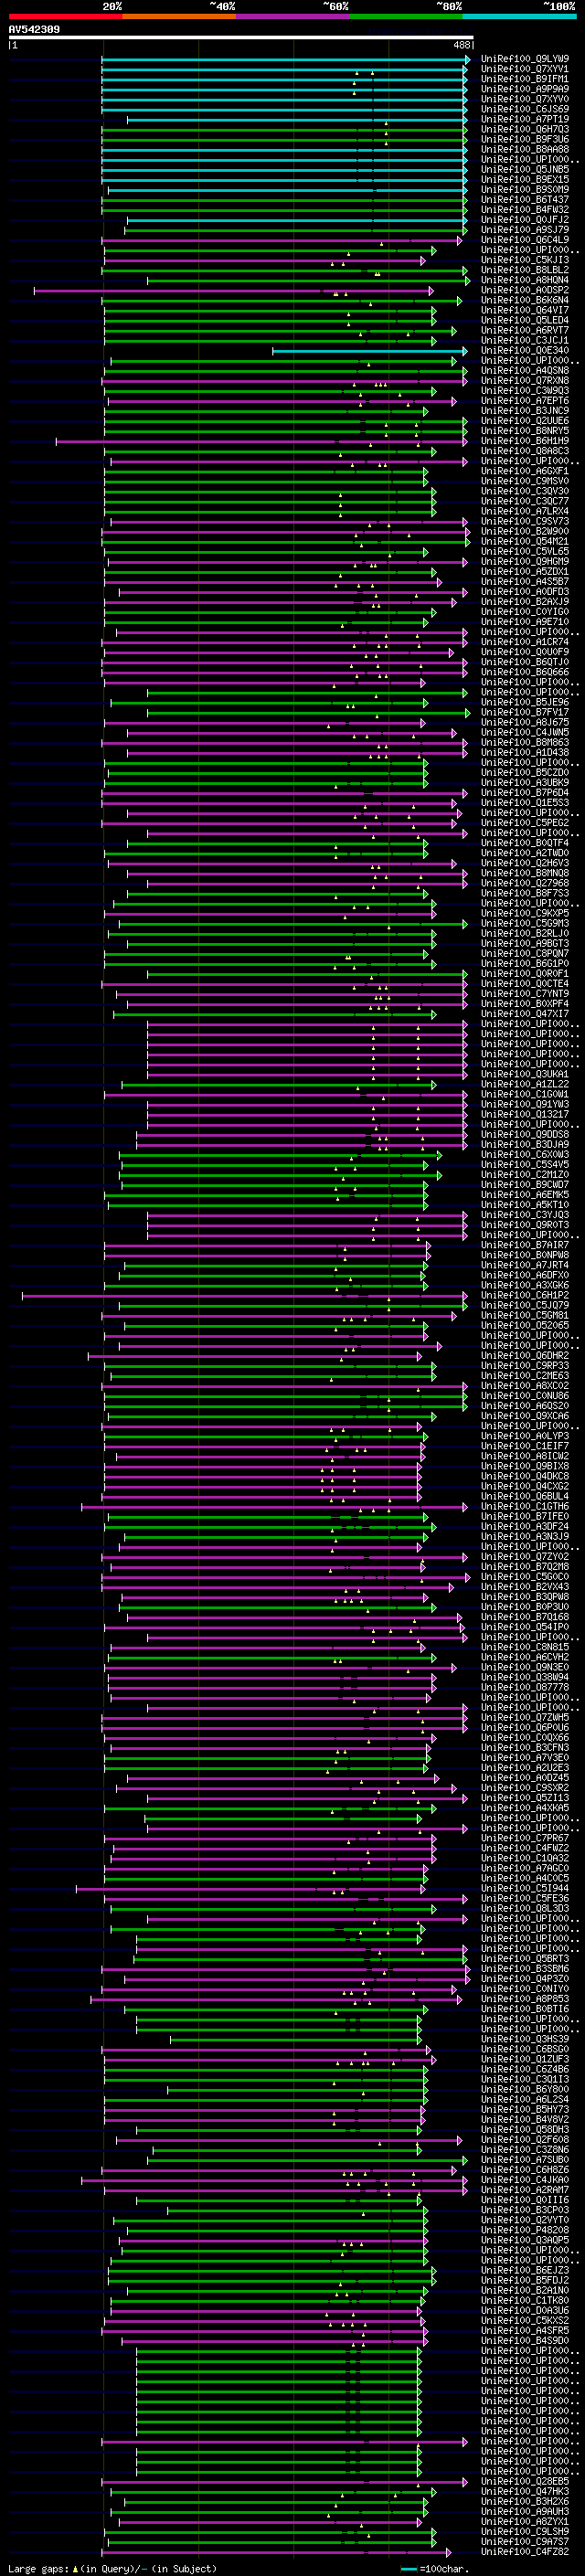Open hit UniRef100_Q7XYY1
The width and height of the screenshot is (585, 2576).
point(525,69)
